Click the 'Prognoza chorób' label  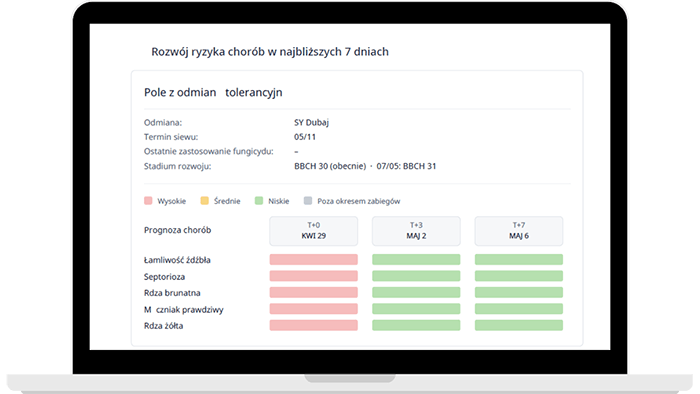pos(177,230)
